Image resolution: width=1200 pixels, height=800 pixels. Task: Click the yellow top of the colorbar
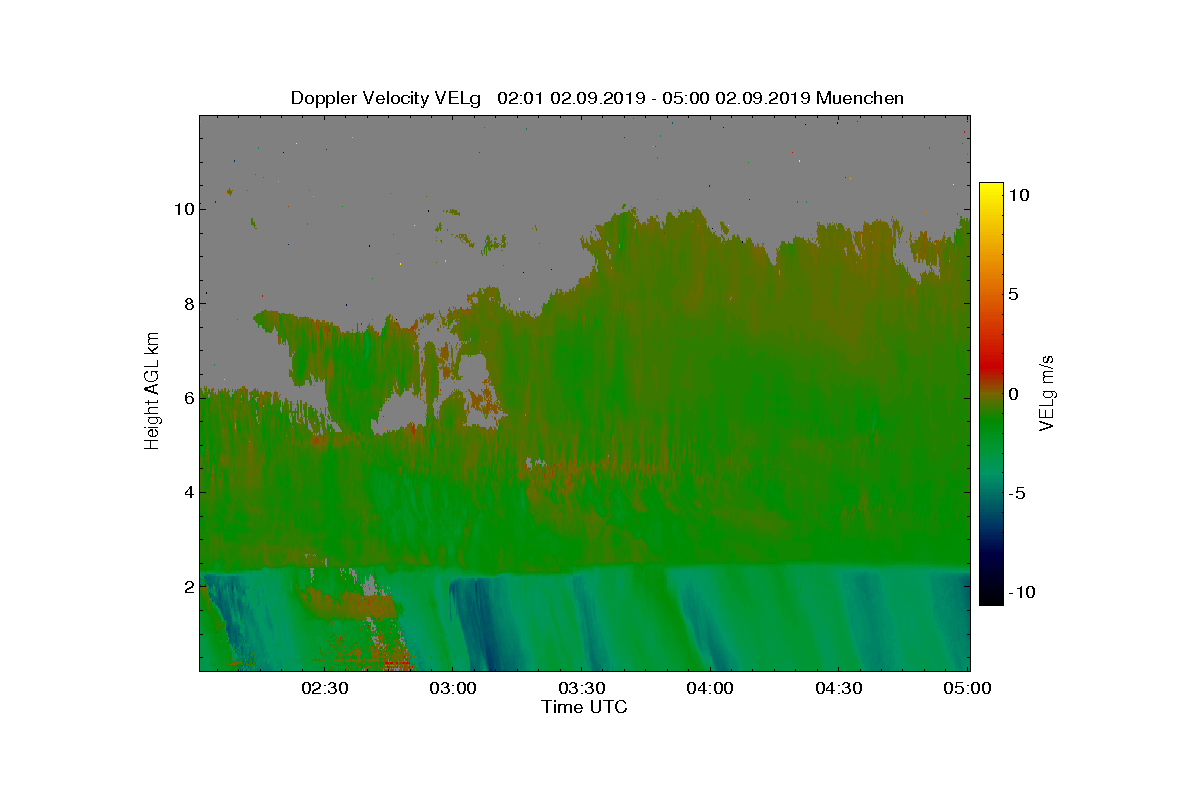(x=991, y=190)
